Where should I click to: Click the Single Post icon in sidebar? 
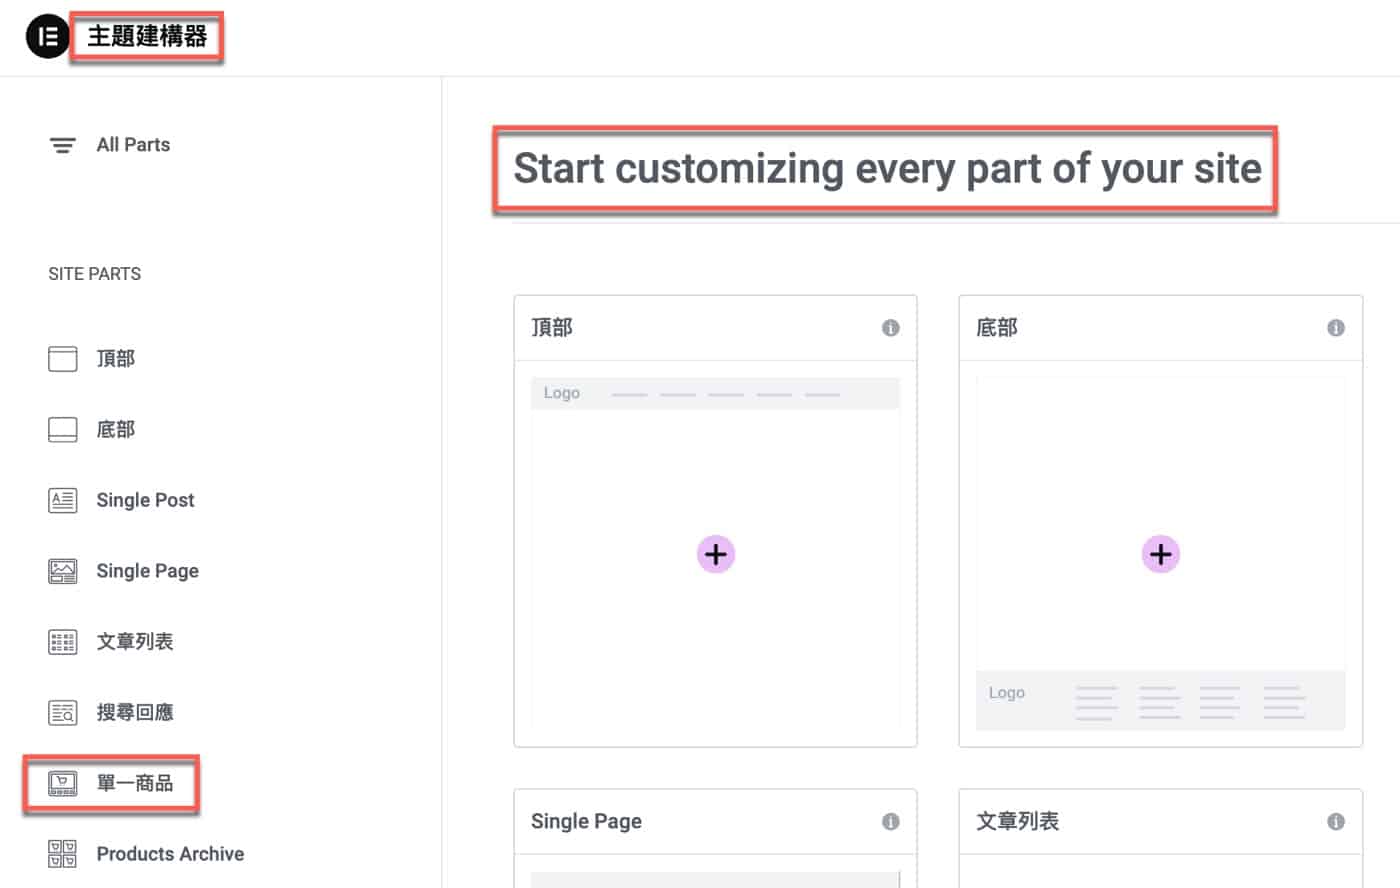[x=63, y=500]
